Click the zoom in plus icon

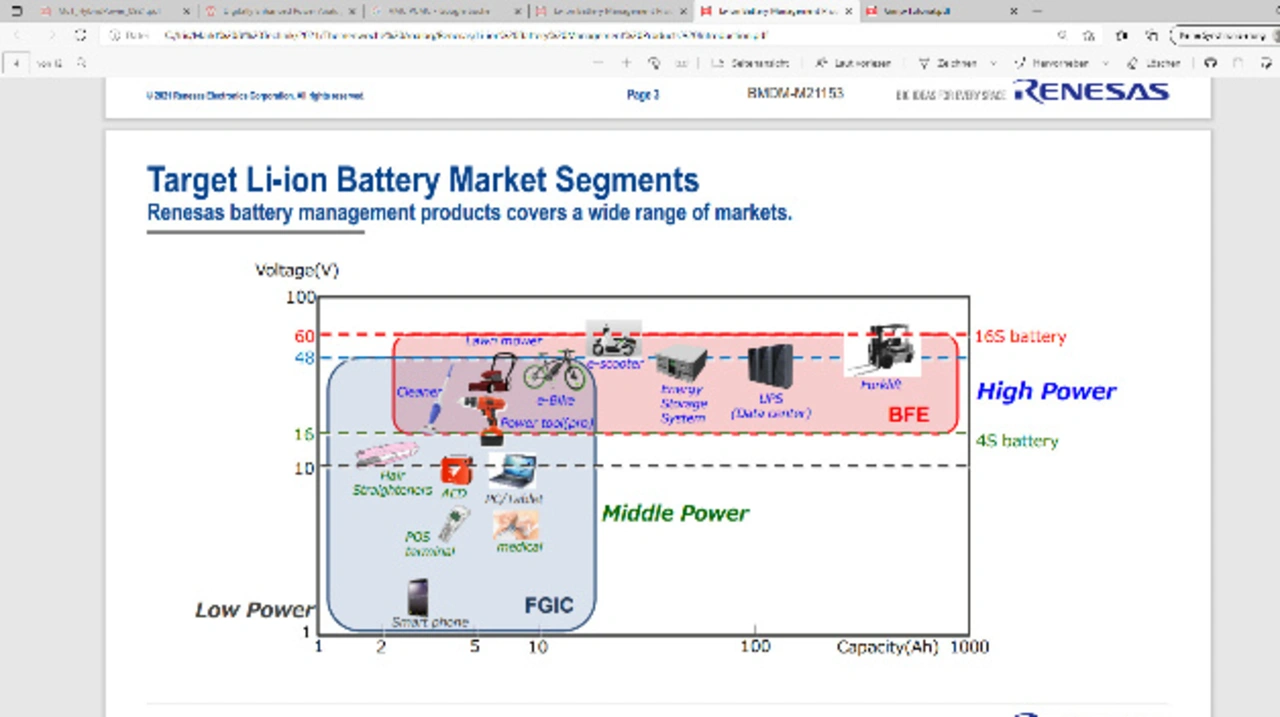(x=627, y=63)
